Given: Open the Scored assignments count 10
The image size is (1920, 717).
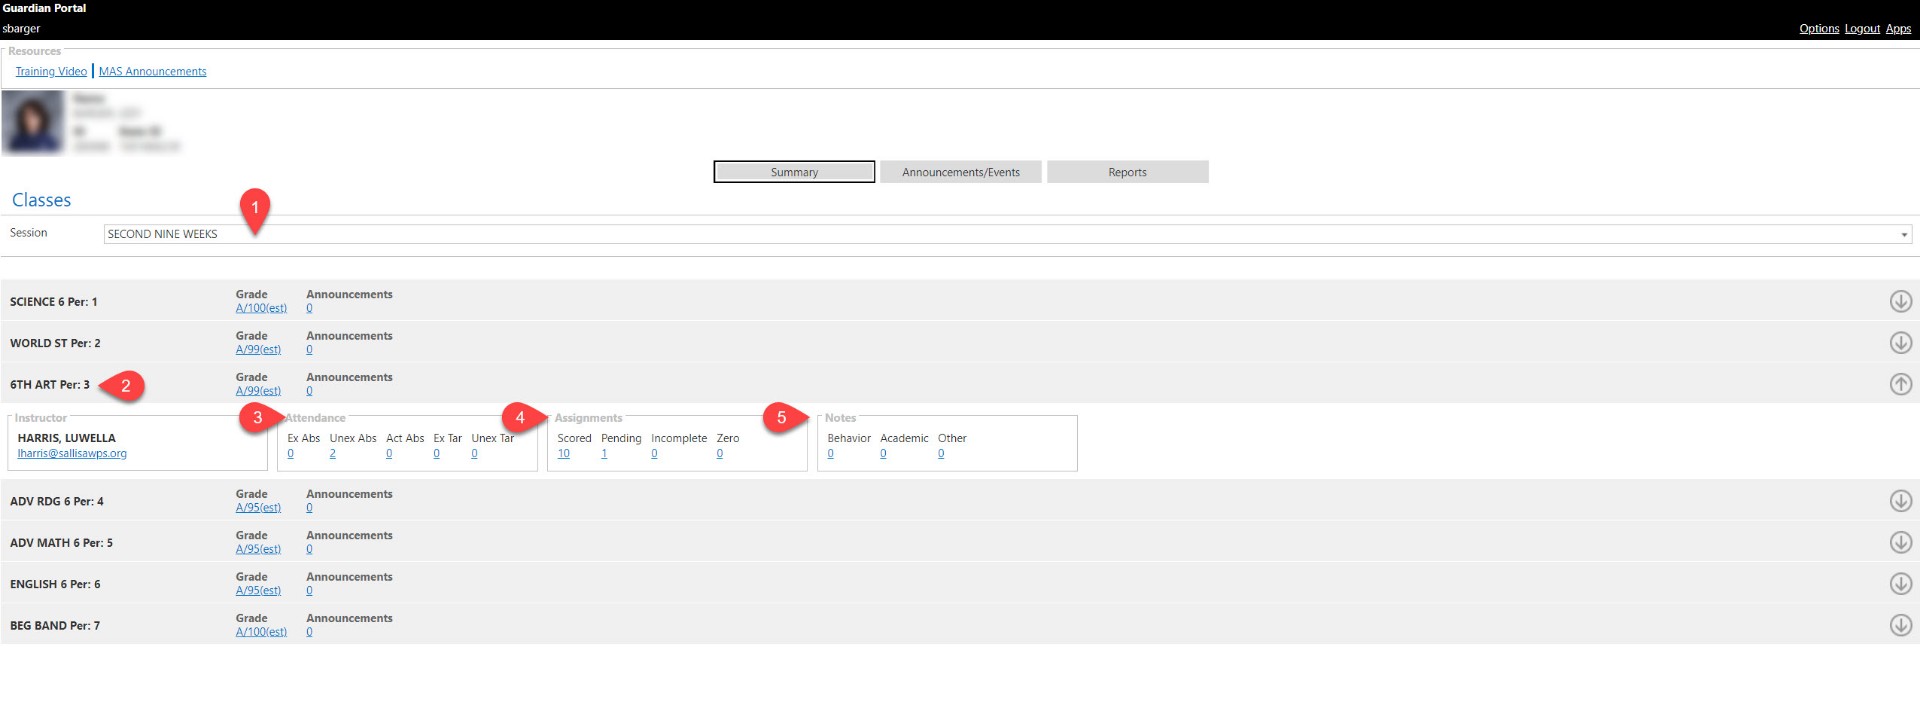Looking at the screenshot, I should [564, 454].
